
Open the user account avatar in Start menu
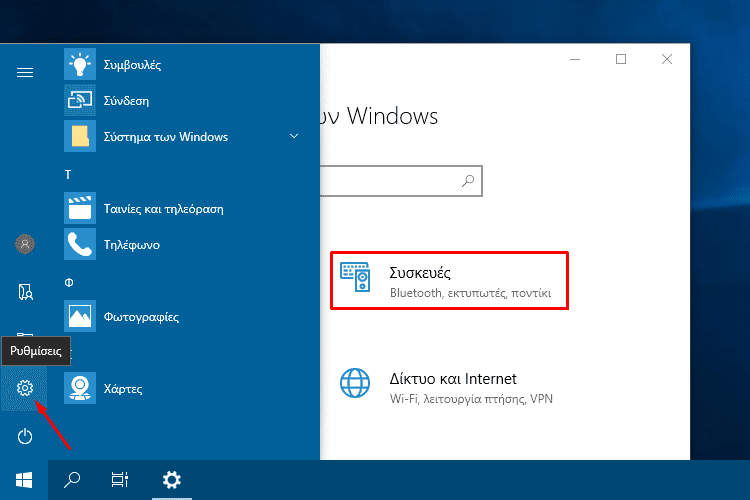(25, 244)
